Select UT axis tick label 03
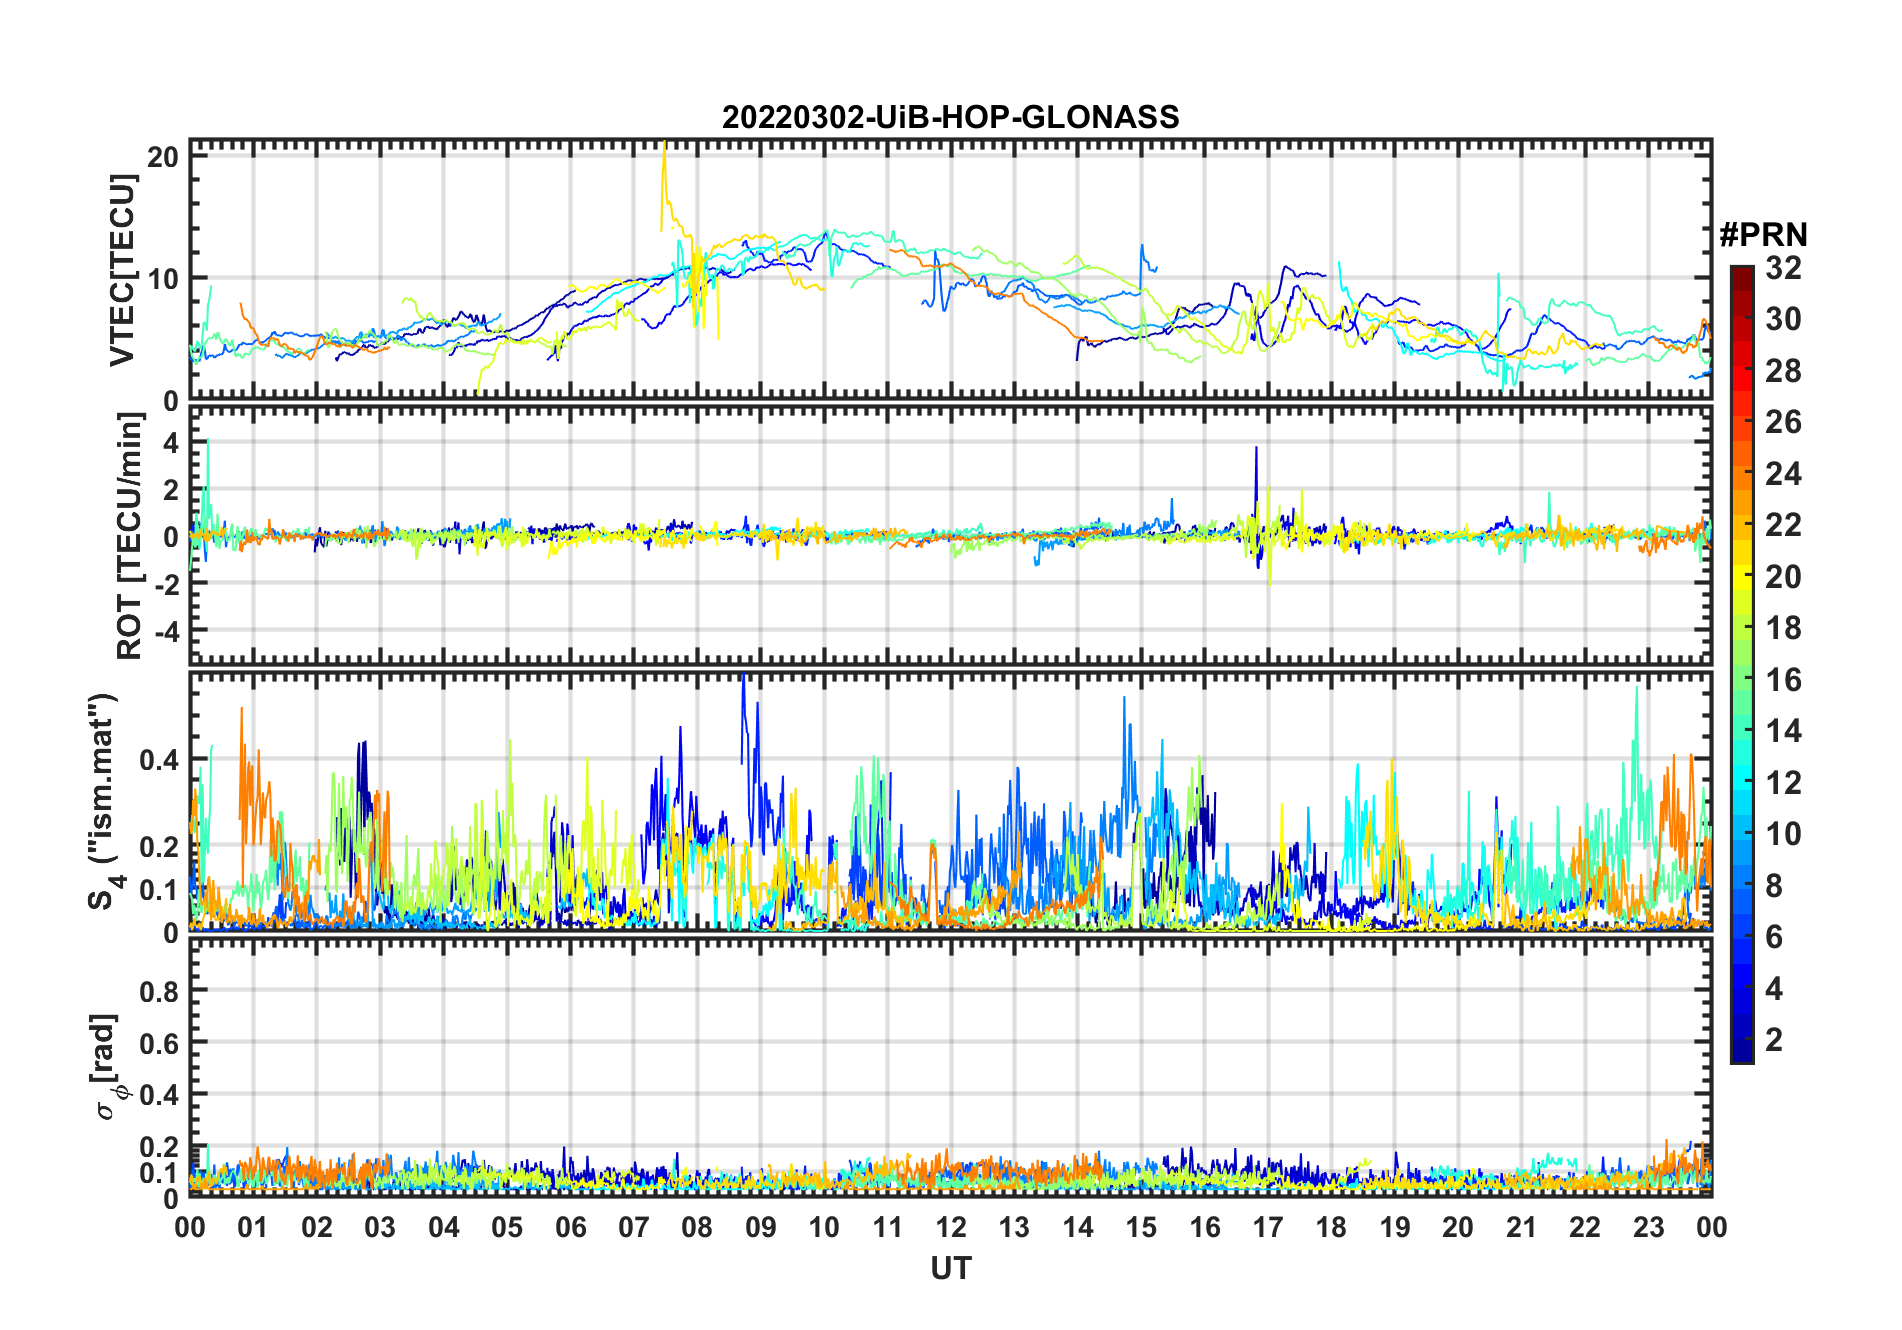This screenshot has height=1330, width=1902. click(380, 1227)
